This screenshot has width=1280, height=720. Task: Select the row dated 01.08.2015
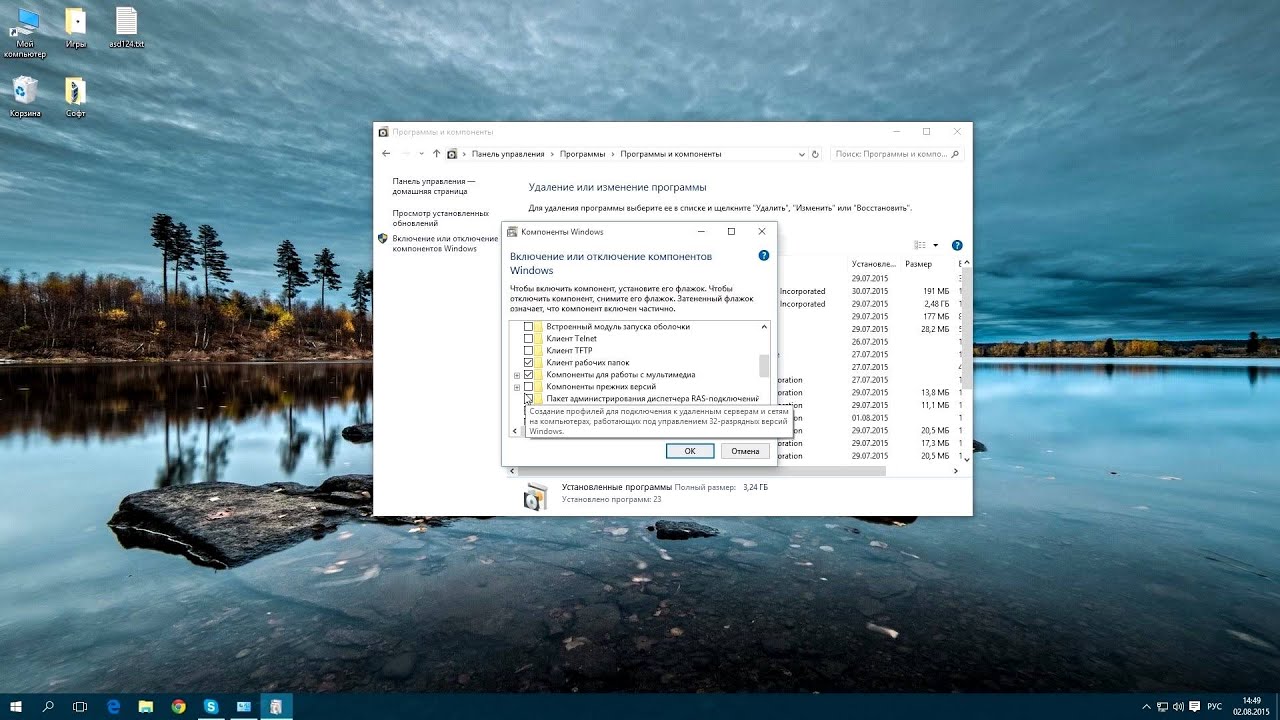870,418
